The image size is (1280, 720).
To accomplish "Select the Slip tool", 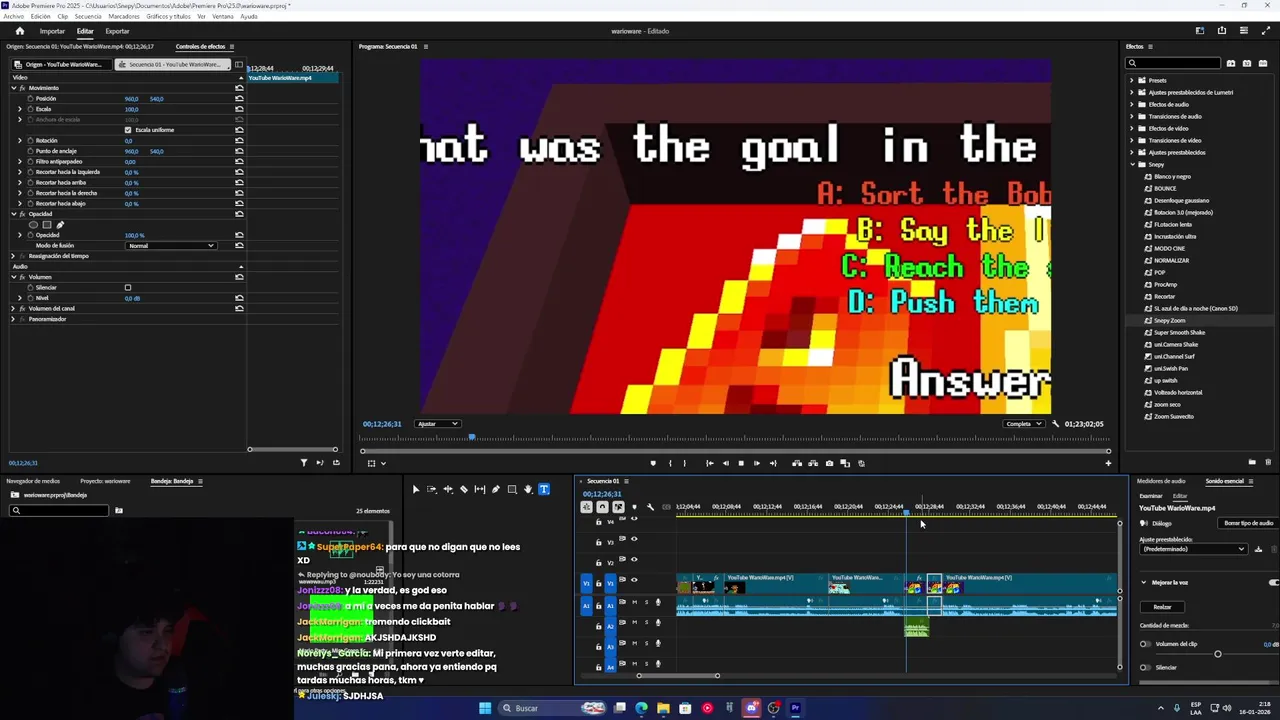I will pos(480,489).
